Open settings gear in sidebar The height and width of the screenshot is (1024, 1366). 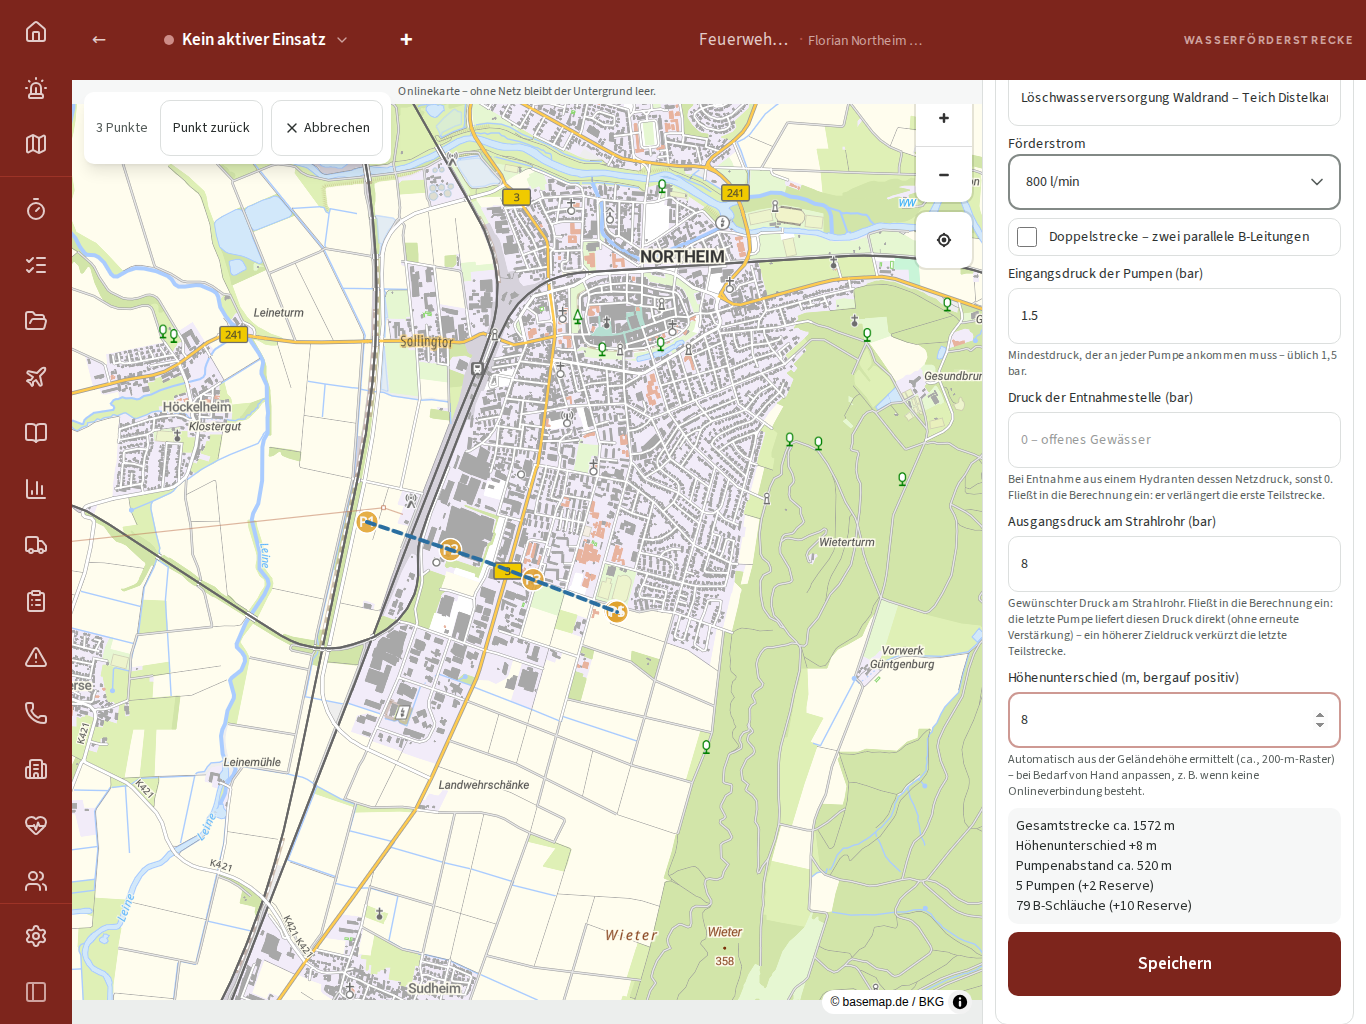click(x=36, y=936)
